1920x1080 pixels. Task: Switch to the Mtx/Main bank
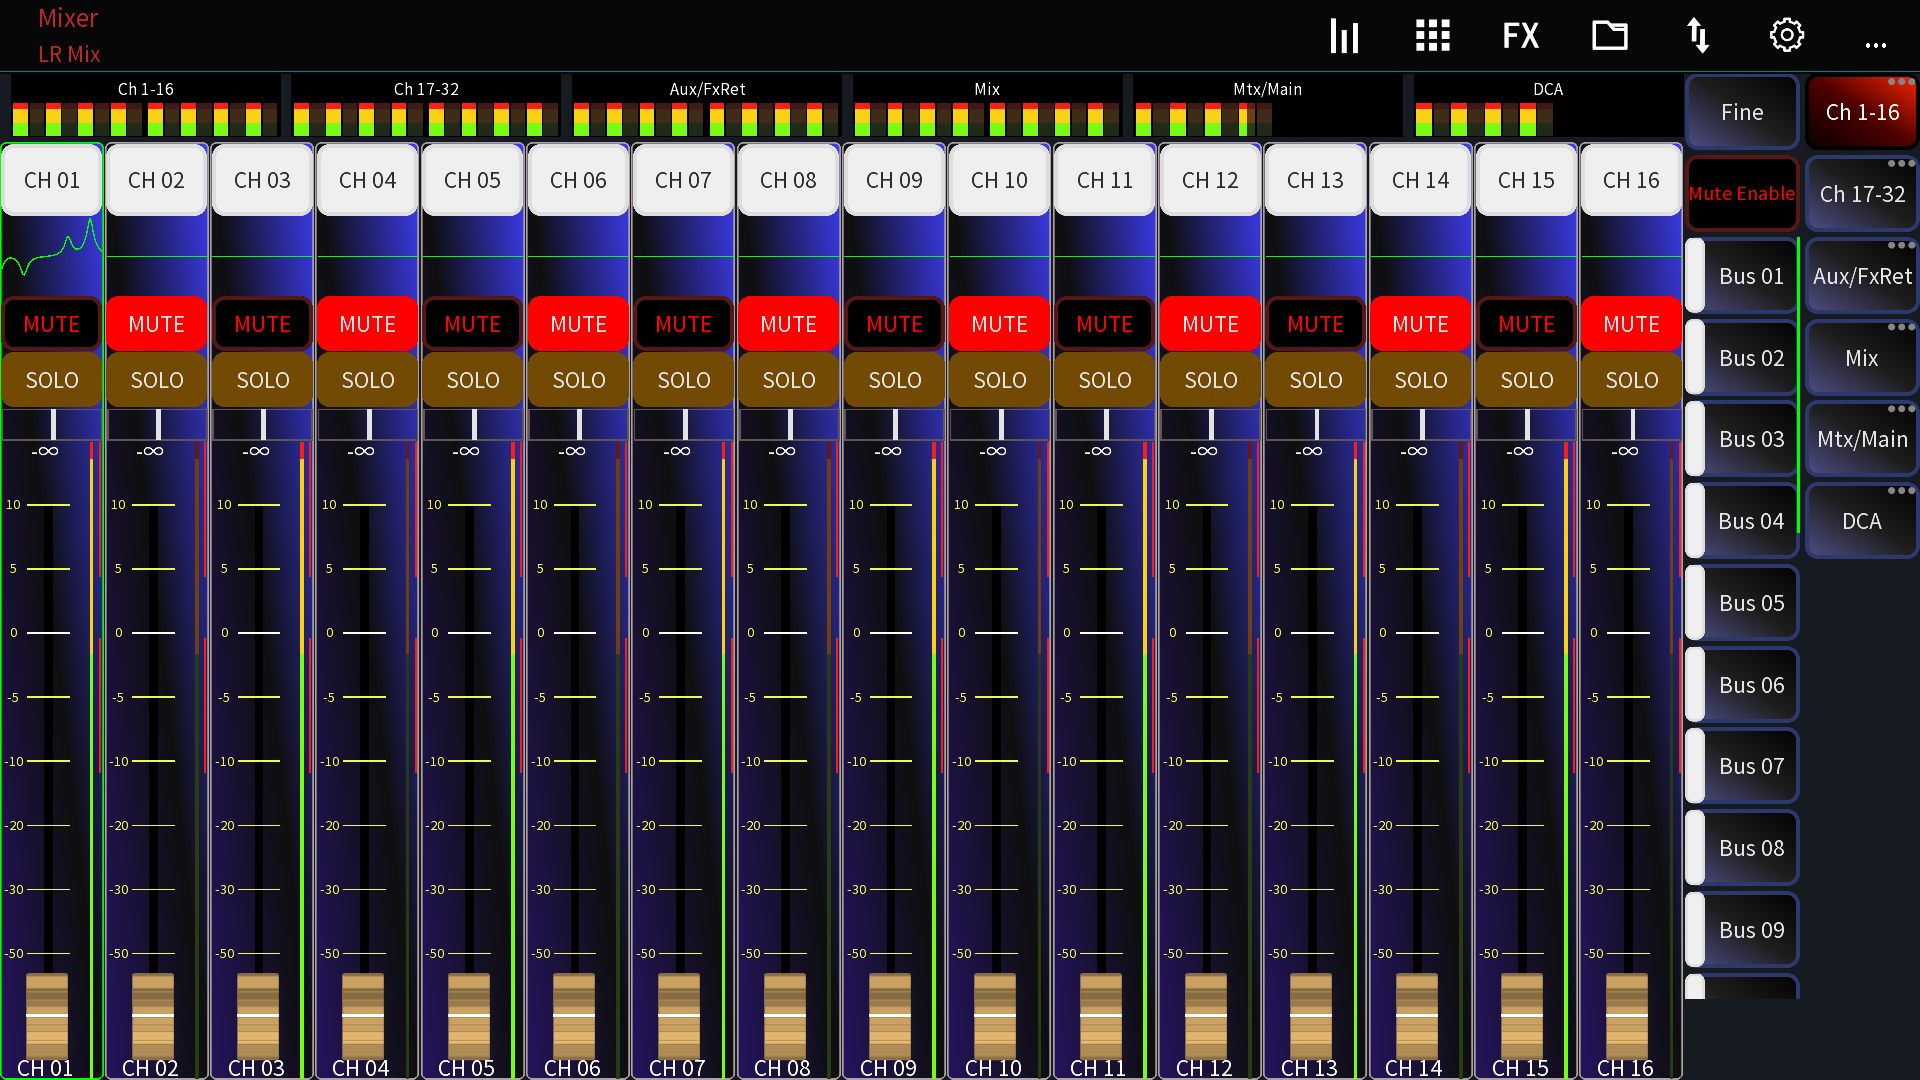pos(1861,439)
